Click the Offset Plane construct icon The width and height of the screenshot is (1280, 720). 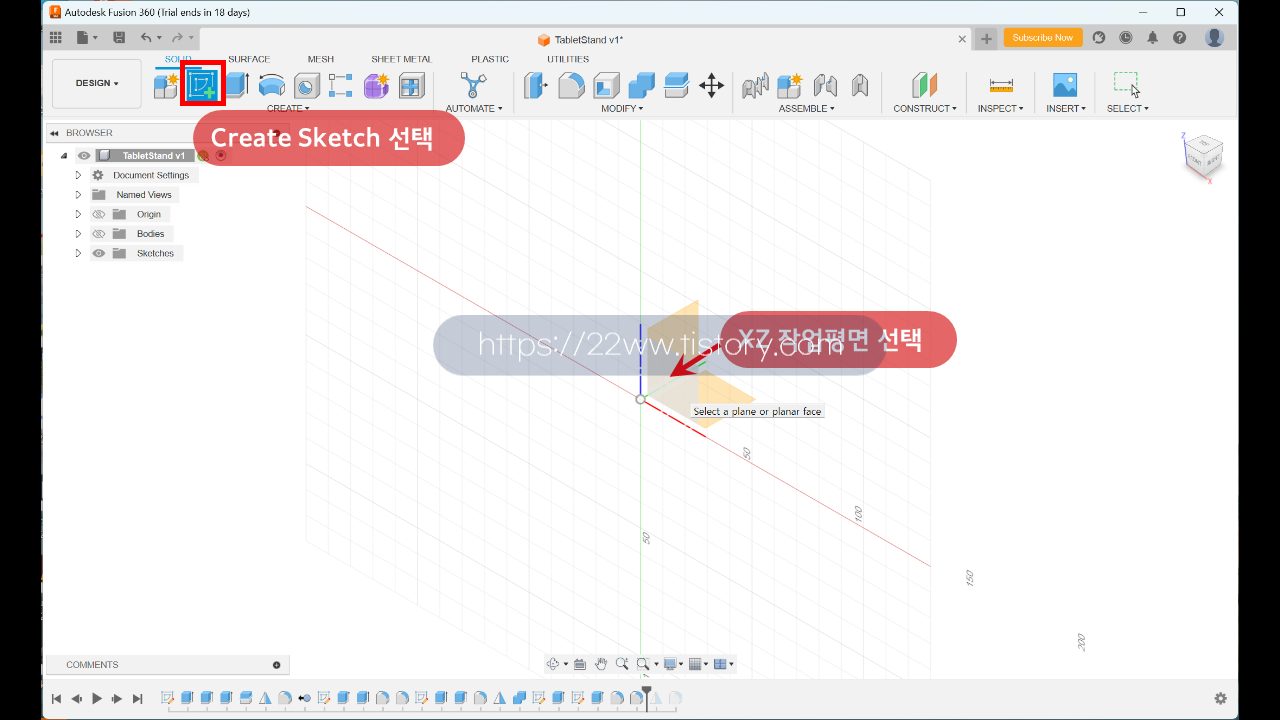pos(924,85)
